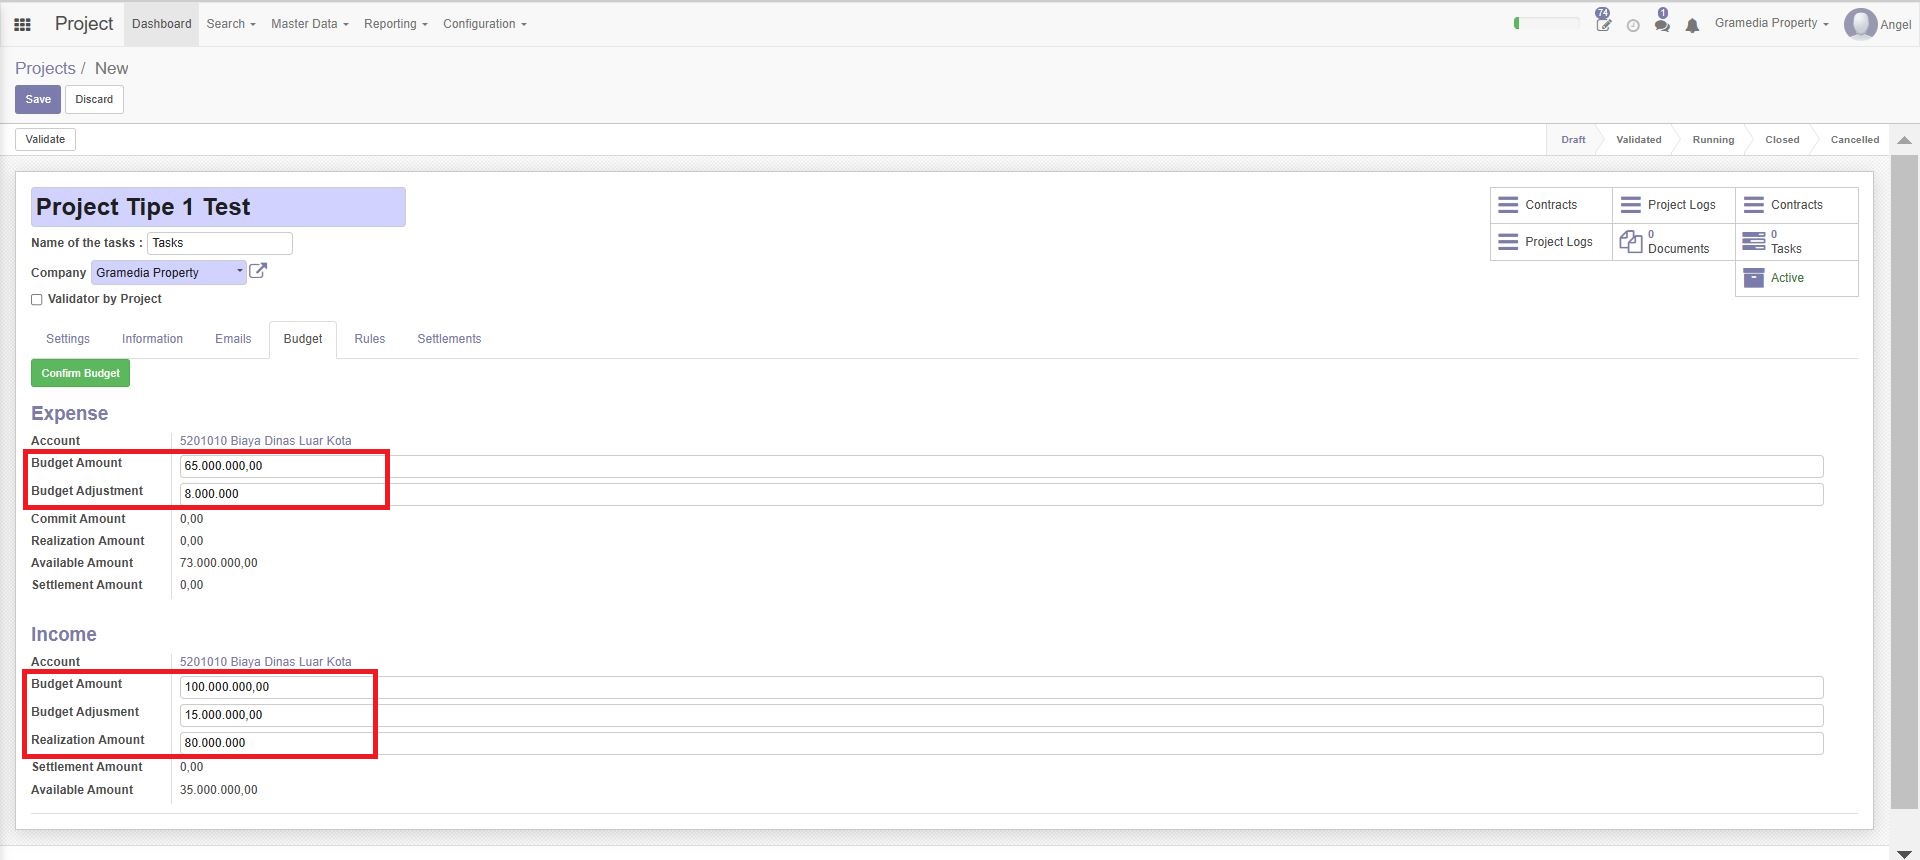
Task: Click the notification bell icon
Action: tap(1692, 26)
